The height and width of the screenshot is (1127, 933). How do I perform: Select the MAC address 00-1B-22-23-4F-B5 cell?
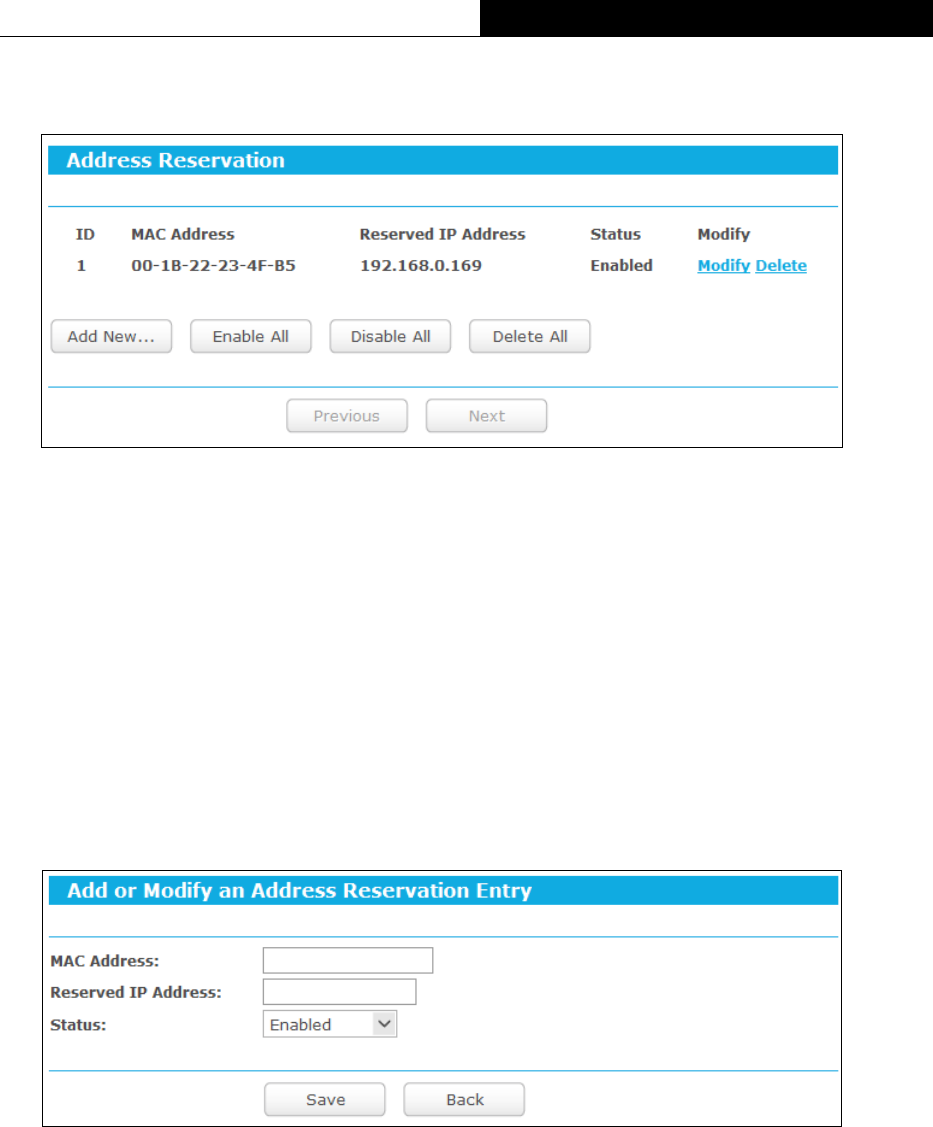213,265
